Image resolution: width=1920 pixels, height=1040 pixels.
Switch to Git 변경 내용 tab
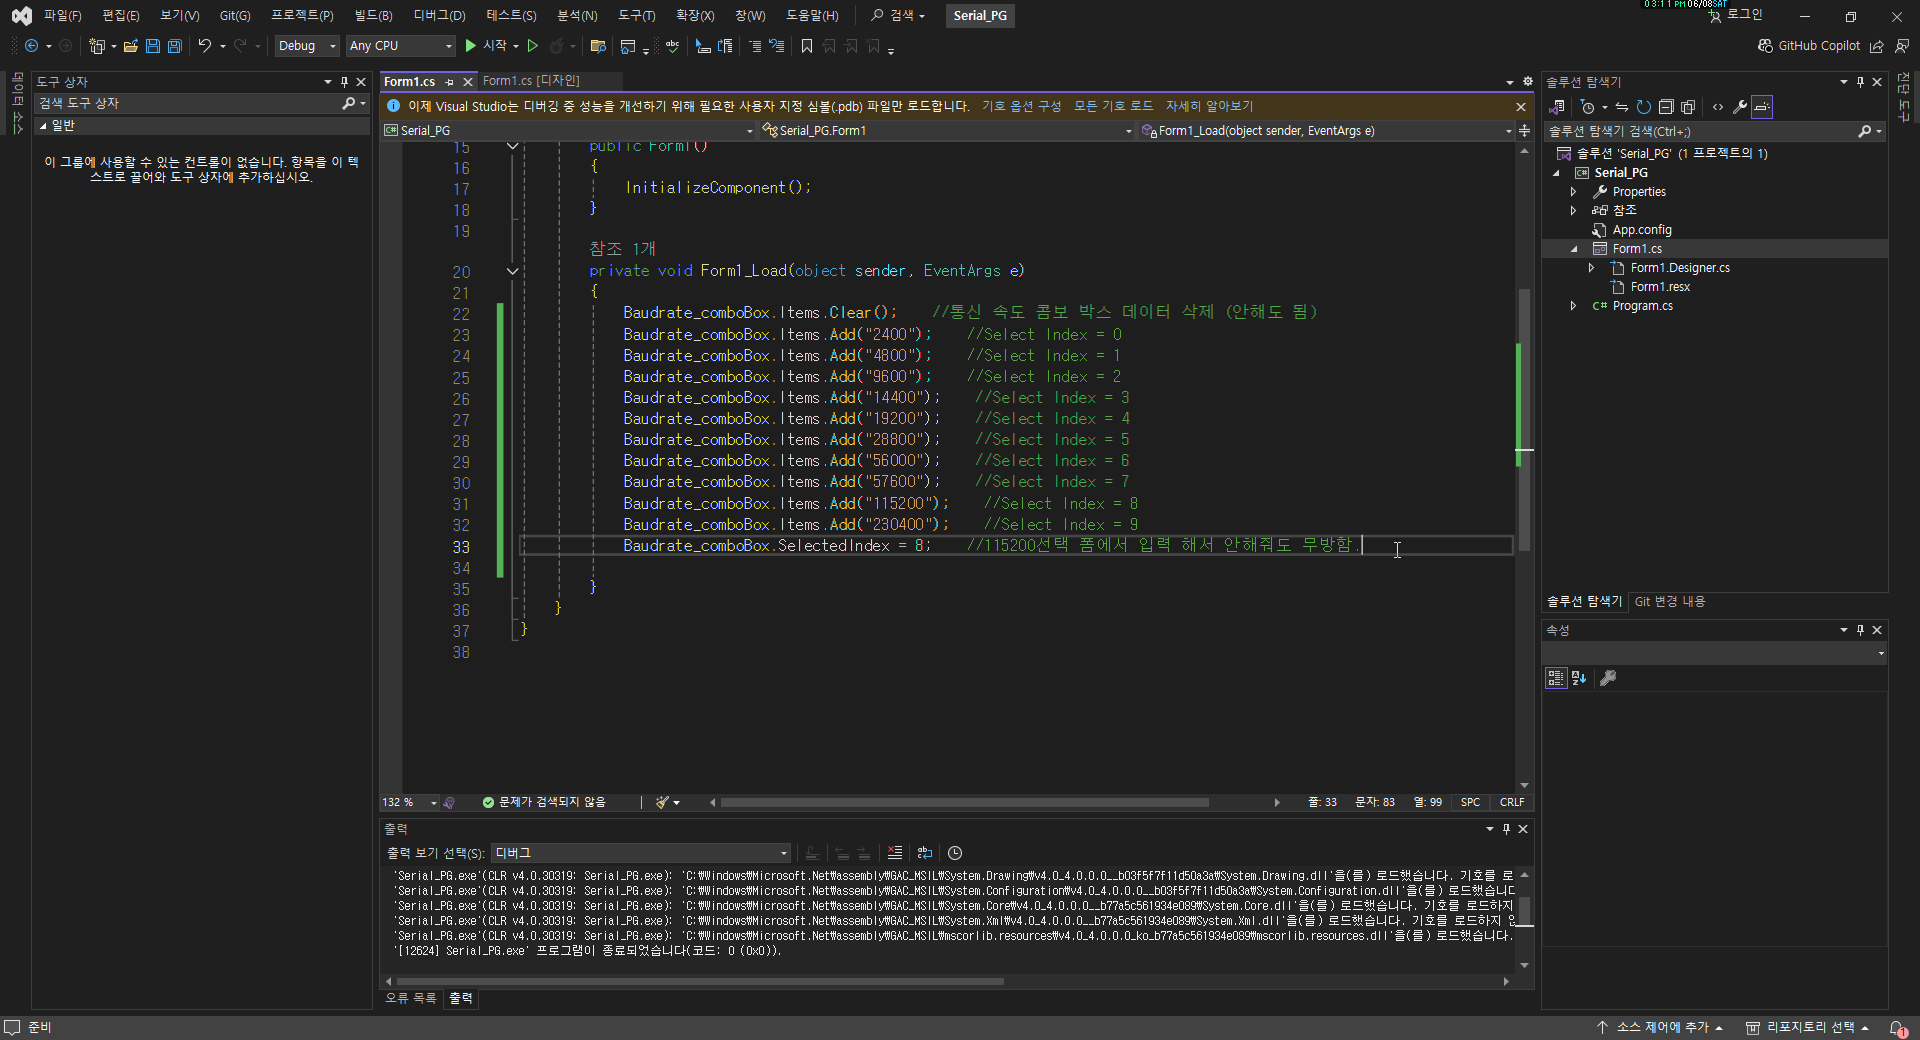(1669, 601)
